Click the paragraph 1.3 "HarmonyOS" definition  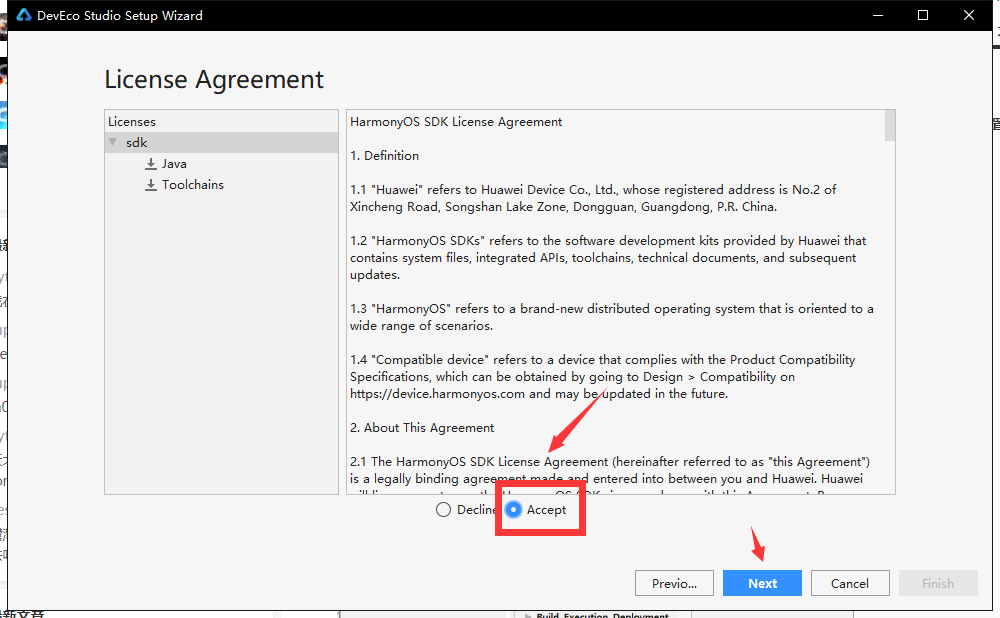pyautogui.click(x=612, y=317)
